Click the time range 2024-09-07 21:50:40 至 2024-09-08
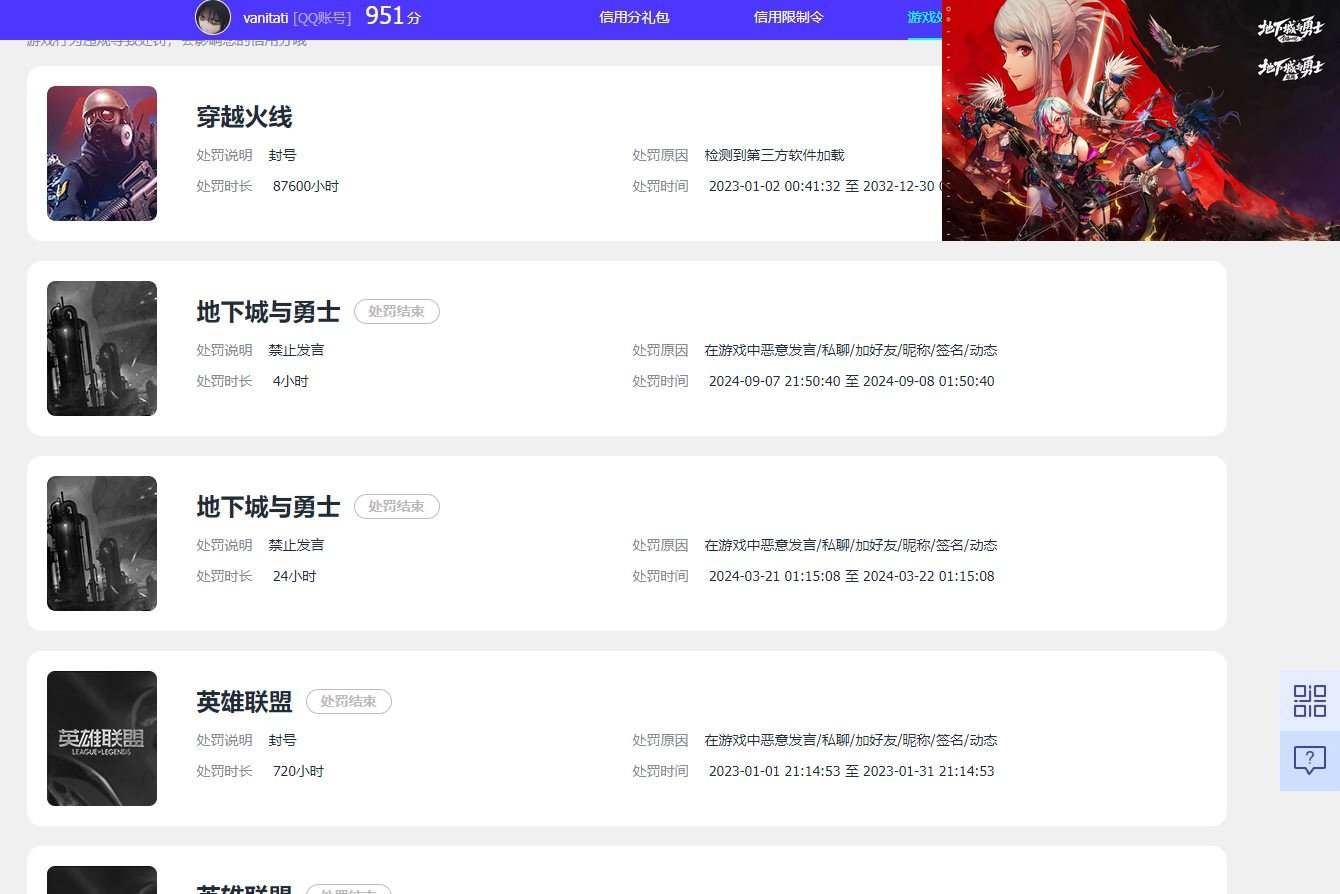Screen dimensions: 1340x894 coord(852,381)
